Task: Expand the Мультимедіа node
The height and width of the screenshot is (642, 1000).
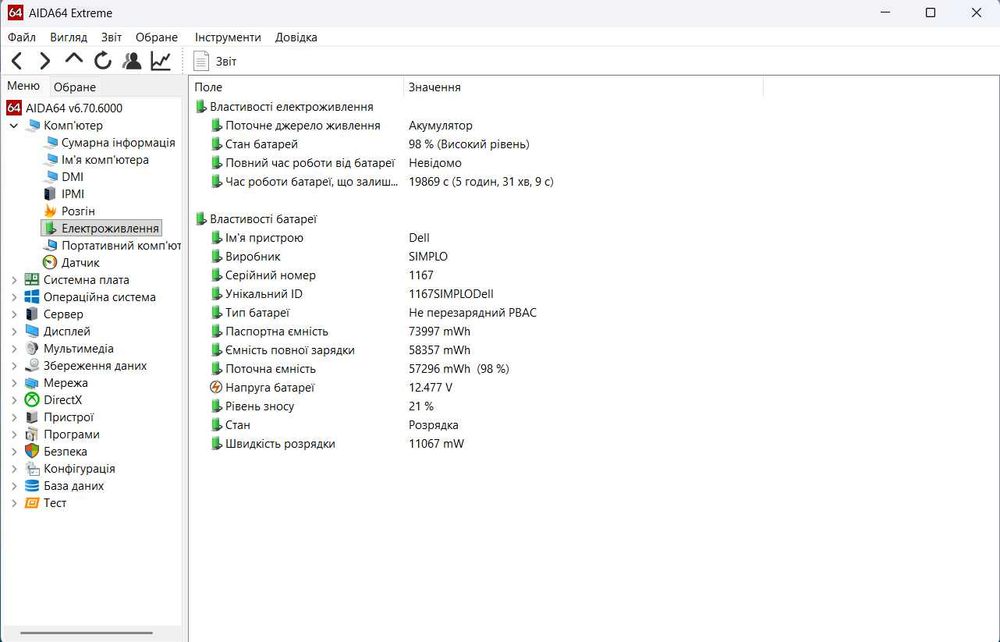Action: click(x=14, y=349)
